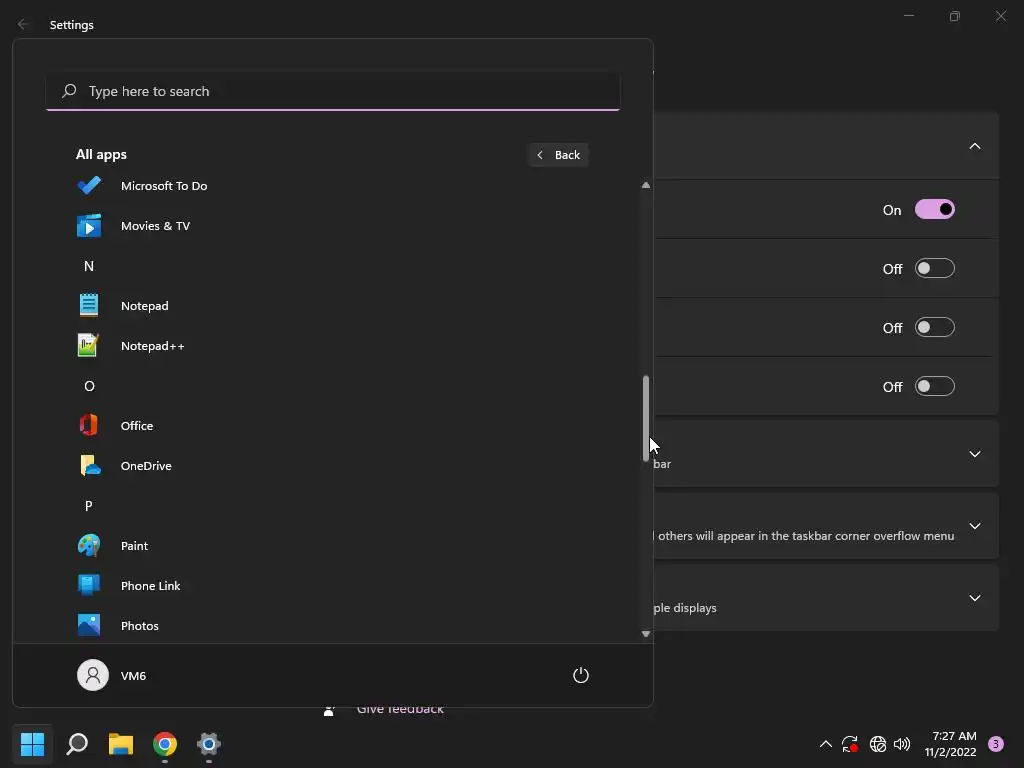Open the Give feedback link
Viewport: 1024px width, 768px height.
(x=400, y=709)
